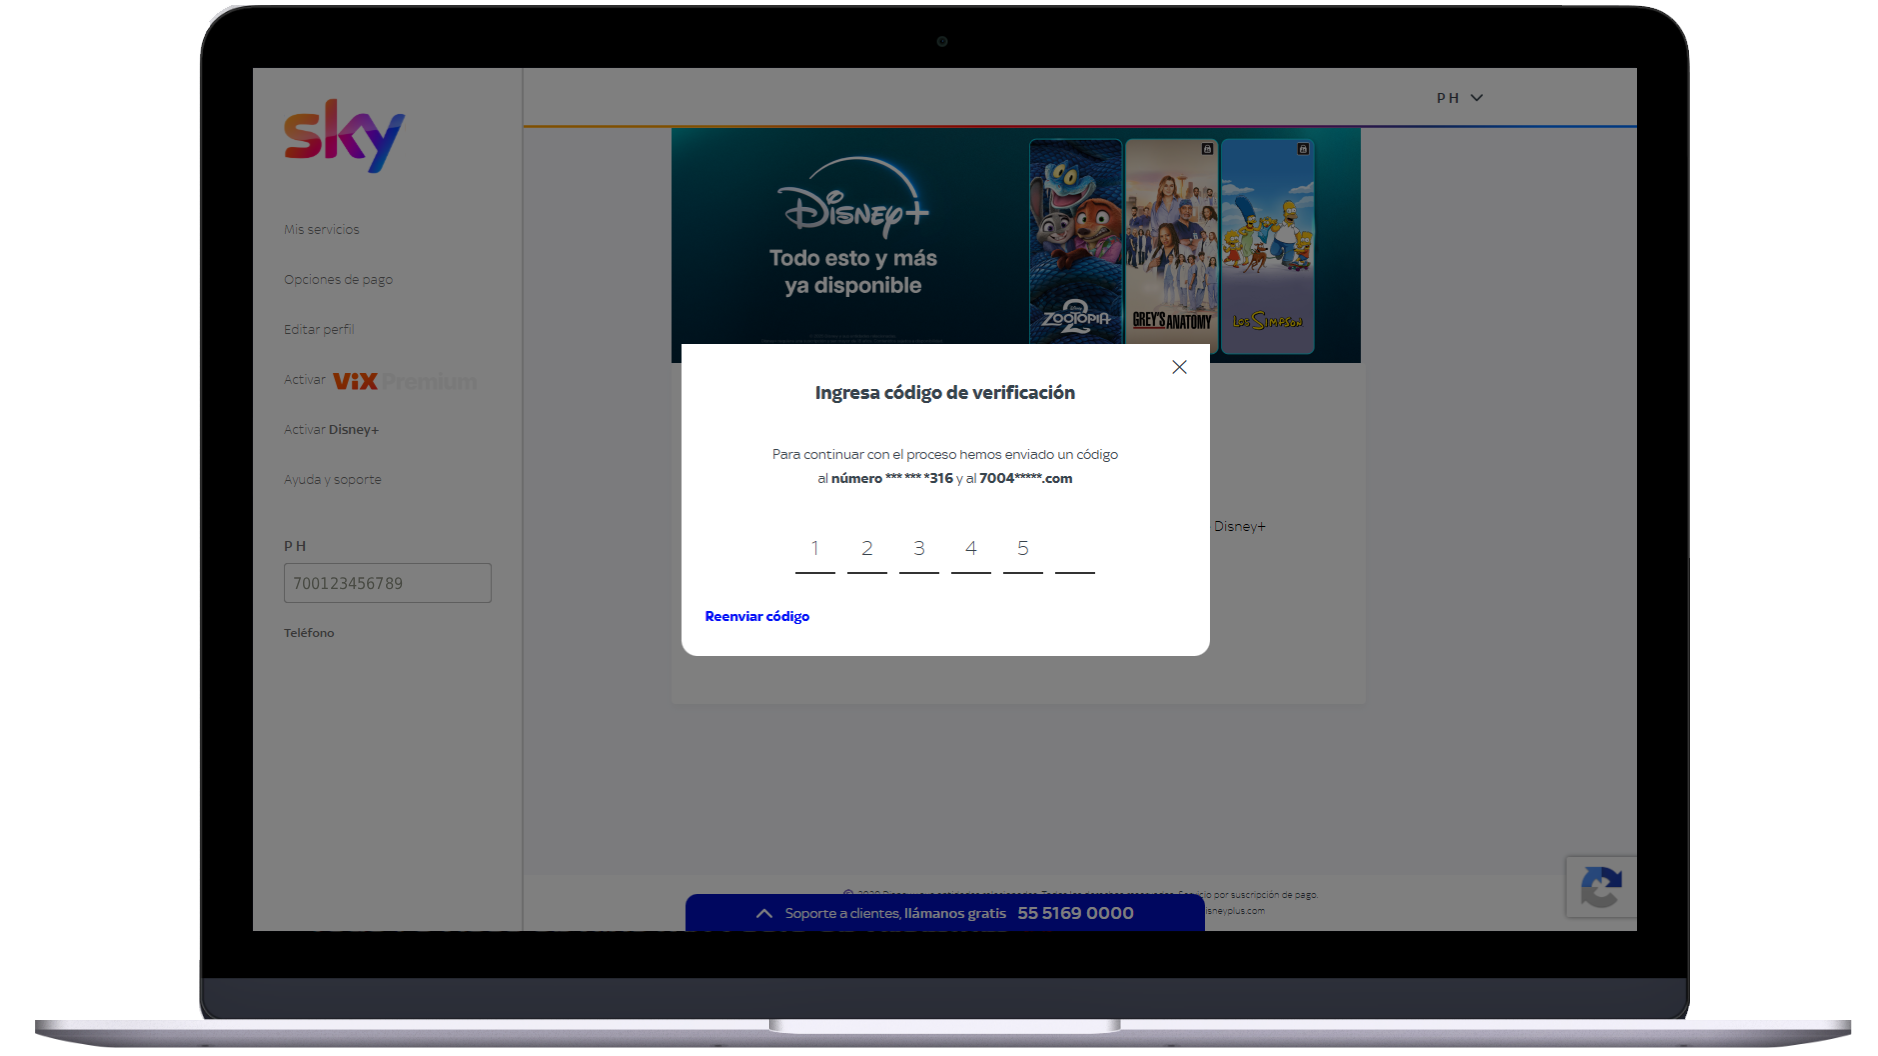The image size is (1878, 1056).
Task: Close the verification code dialog
Action: (x=1179, y=367)
